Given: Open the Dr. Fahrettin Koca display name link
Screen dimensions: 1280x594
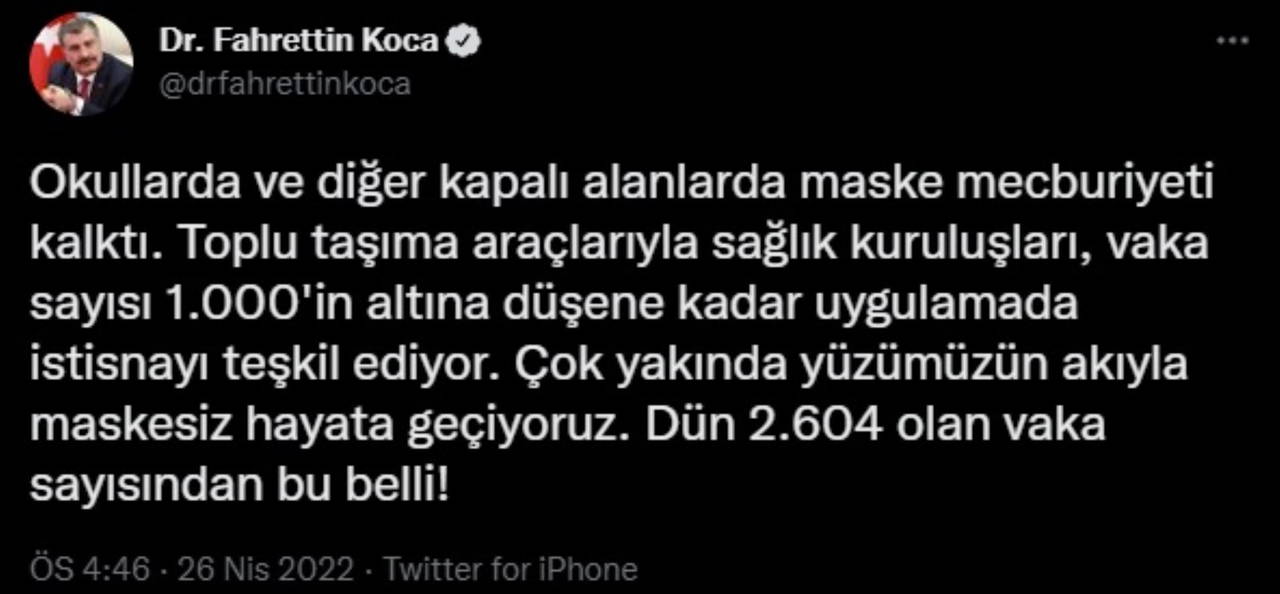Looking at the screenshot, I should click(x=298, y=41).
